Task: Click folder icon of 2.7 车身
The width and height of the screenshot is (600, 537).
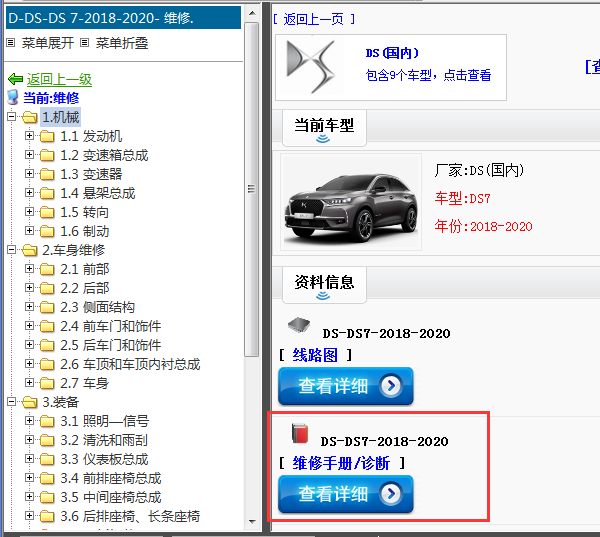Action: tap(47, 383)
